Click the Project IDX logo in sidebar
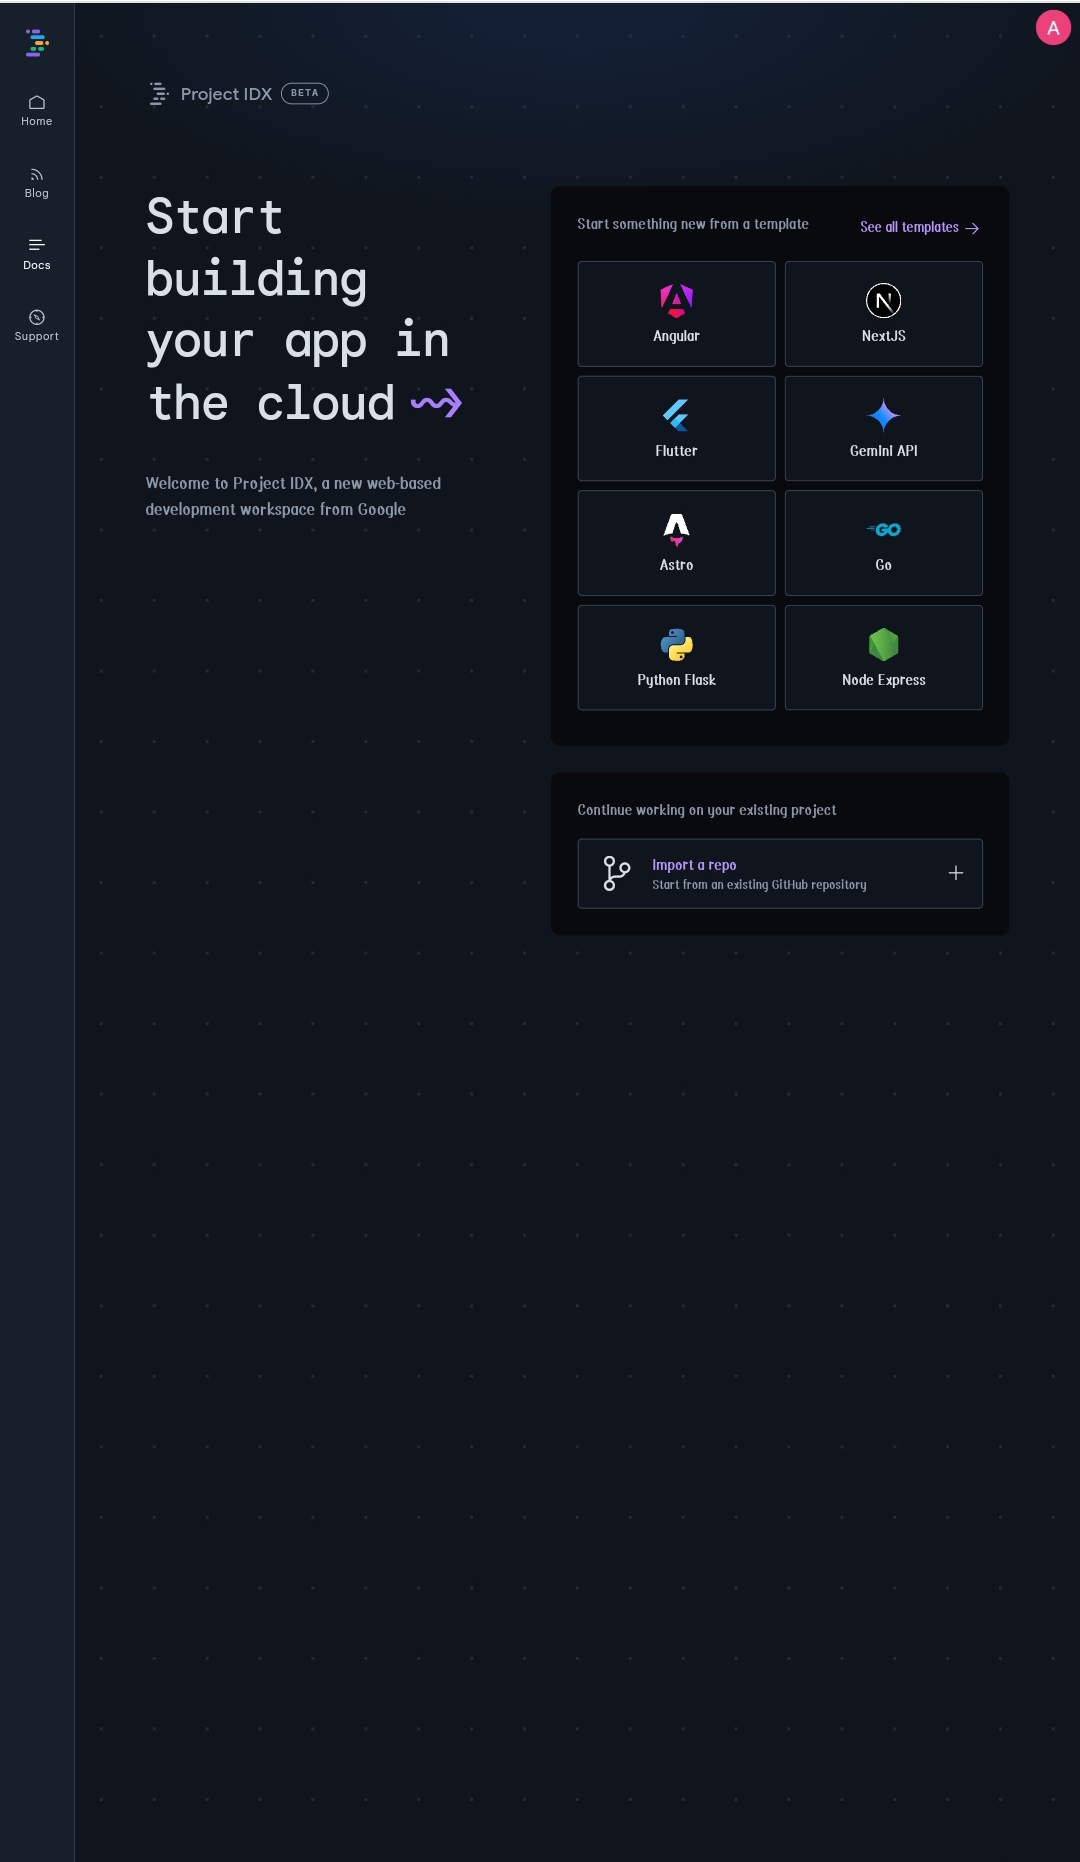This screenshot has width=1080, height=1862. (x=37, y=43)
